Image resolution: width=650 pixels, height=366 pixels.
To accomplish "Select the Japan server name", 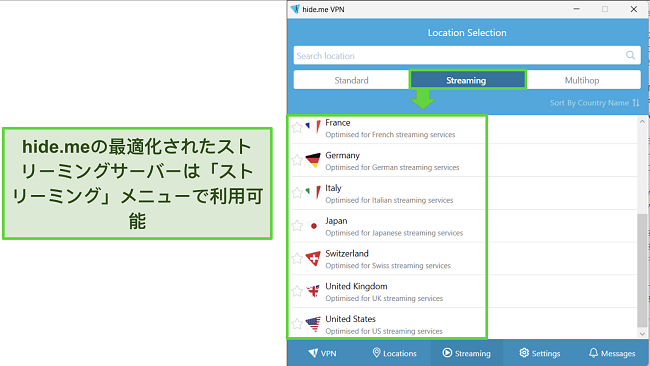I will 336,221.
